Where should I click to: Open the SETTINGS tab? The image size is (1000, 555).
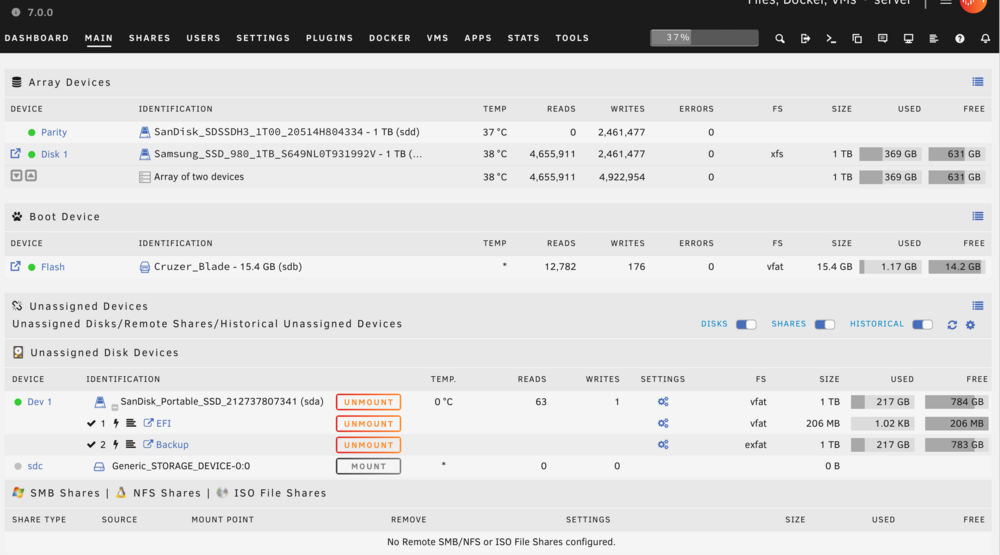[x=263, y=38]
